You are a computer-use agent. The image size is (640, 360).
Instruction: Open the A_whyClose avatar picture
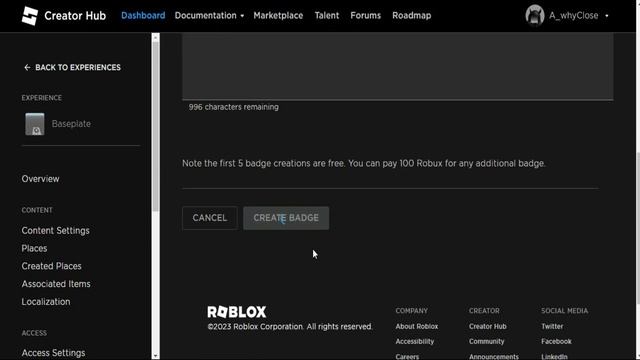coord(535,16)
